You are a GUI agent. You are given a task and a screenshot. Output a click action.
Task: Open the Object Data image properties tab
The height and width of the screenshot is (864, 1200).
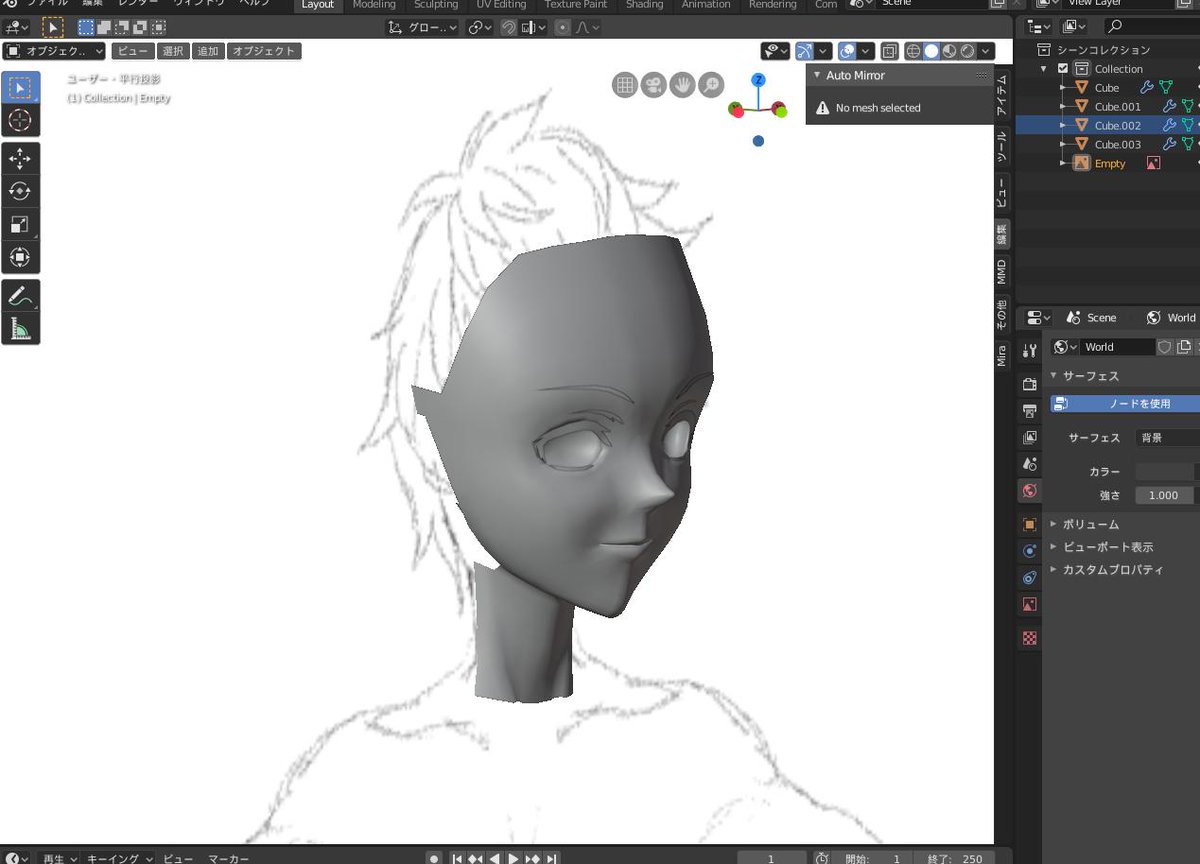1030,604
